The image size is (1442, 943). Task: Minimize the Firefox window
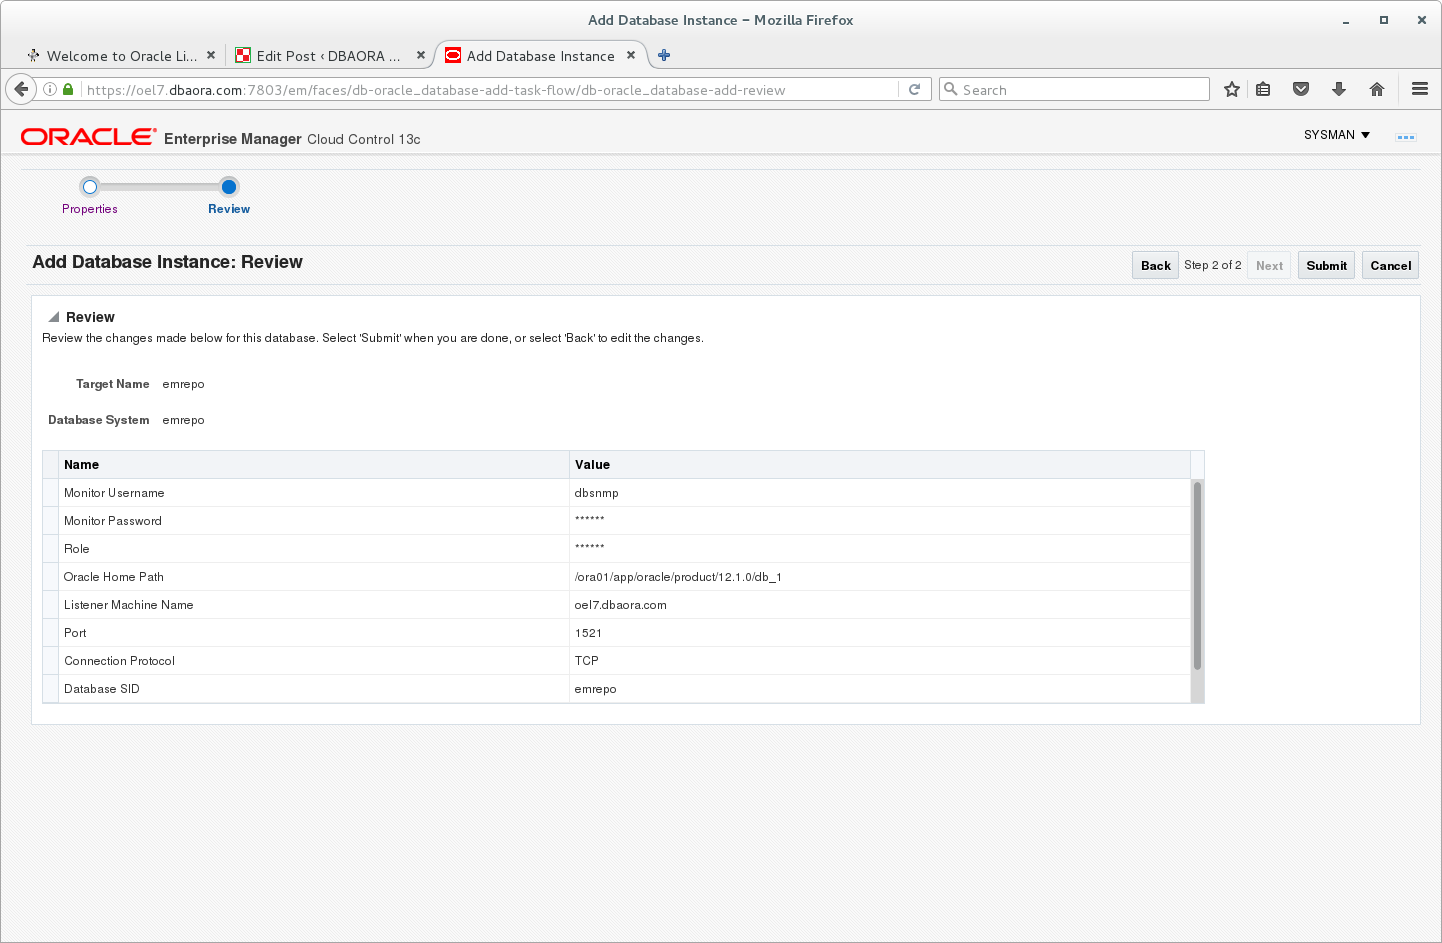click(1346, 20)
